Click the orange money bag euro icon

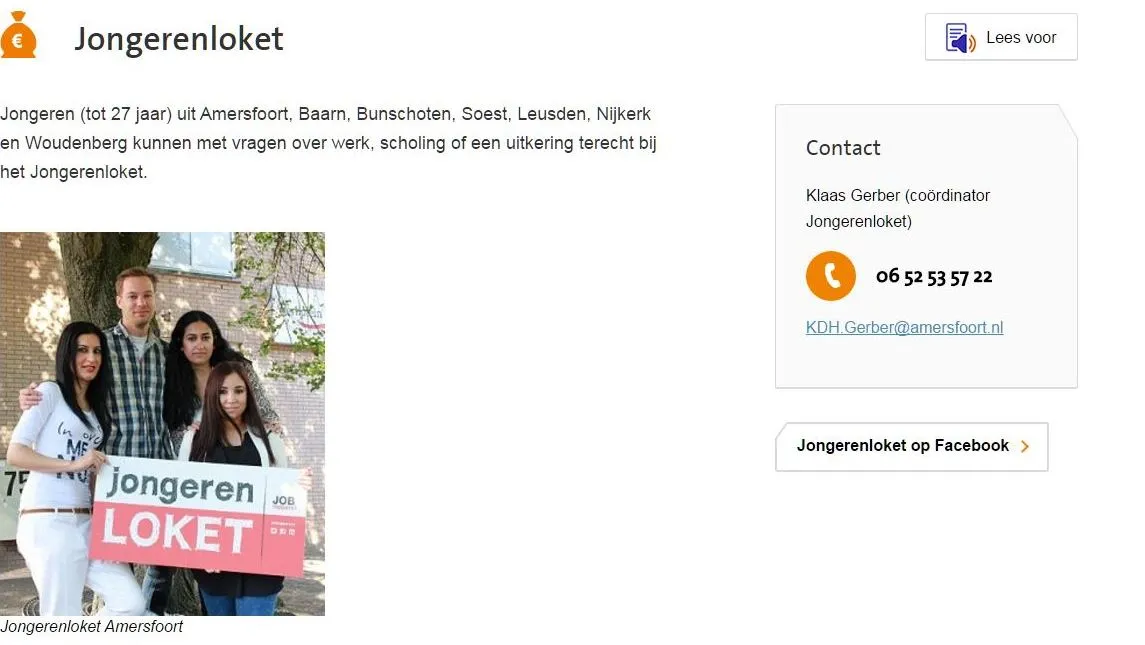coord(18,35)
